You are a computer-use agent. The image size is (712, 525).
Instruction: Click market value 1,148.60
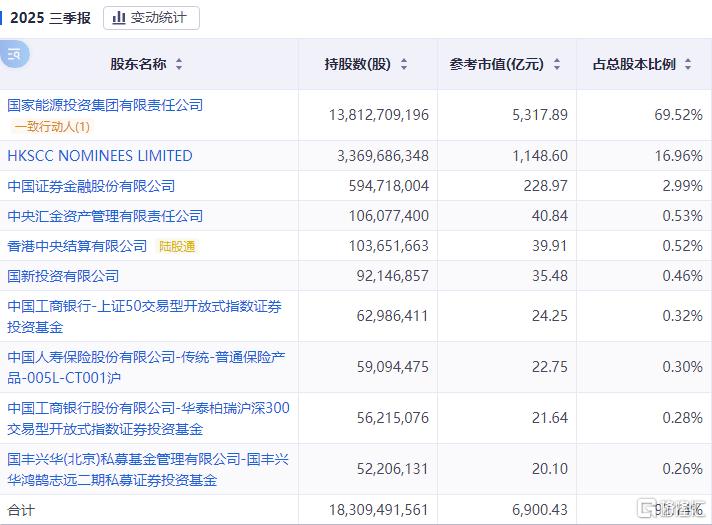540,156
